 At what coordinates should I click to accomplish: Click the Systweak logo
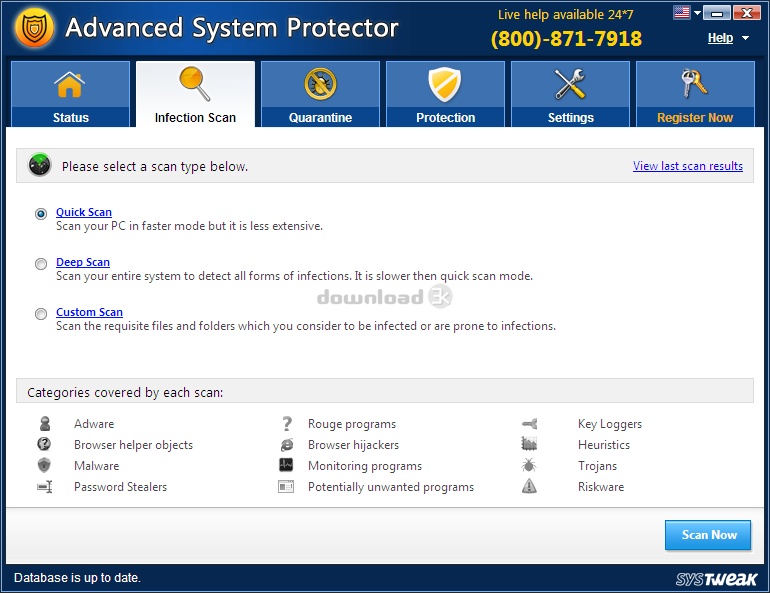pyautogui.click(x=716, y=579)
